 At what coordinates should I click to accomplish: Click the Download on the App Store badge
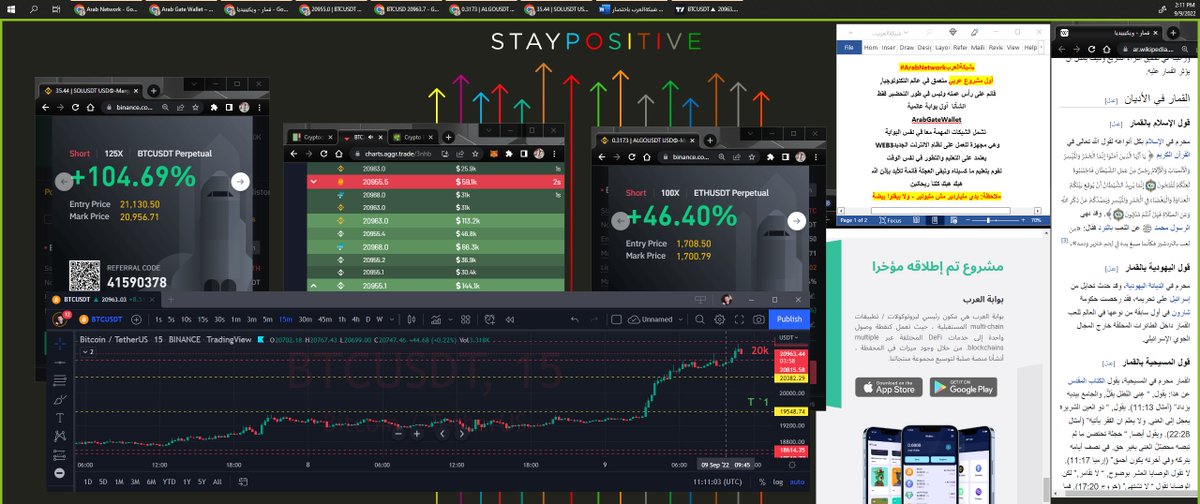pyautogui.click(x=888, y=387)
